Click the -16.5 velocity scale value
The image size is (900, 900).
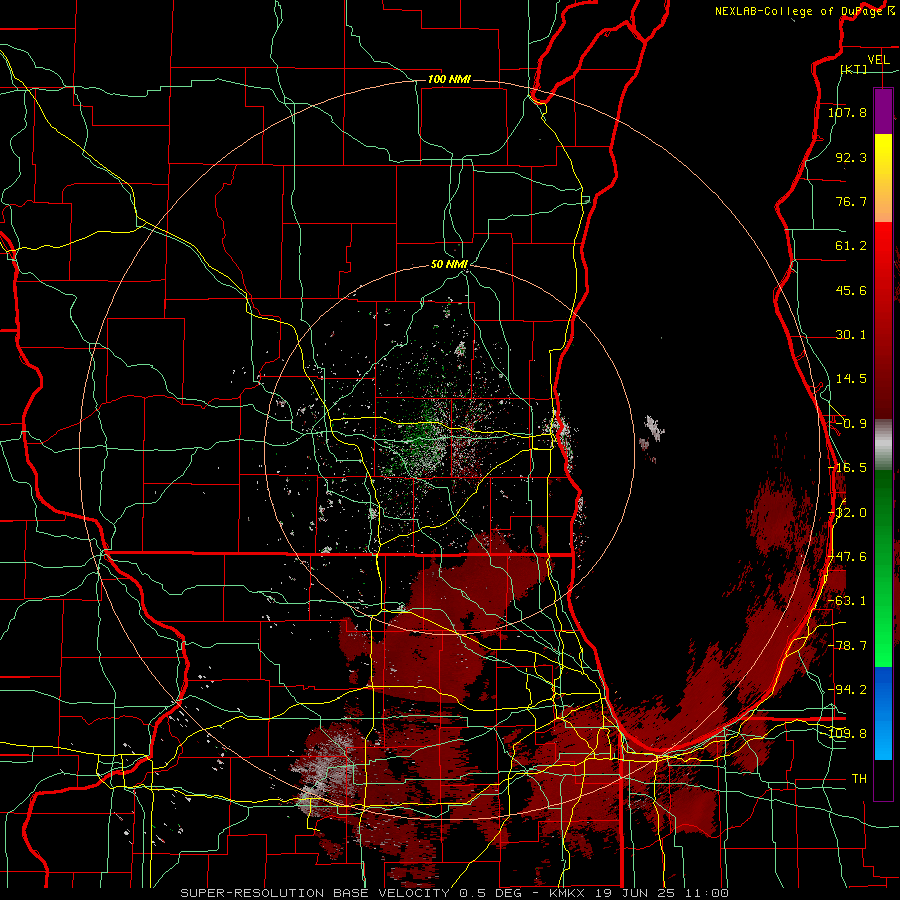(x=847, y=468)
